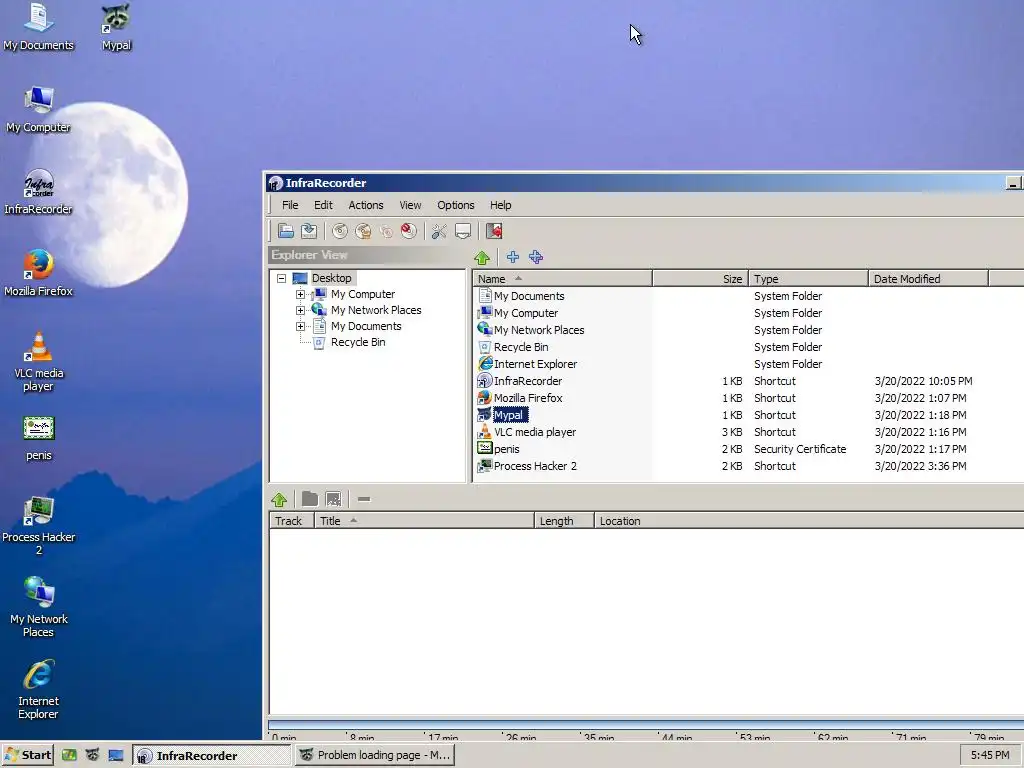This screenshot has height=768, width=1024.
Task: Select the Mozilla Firefox row in file list
Action: [748, 398]
